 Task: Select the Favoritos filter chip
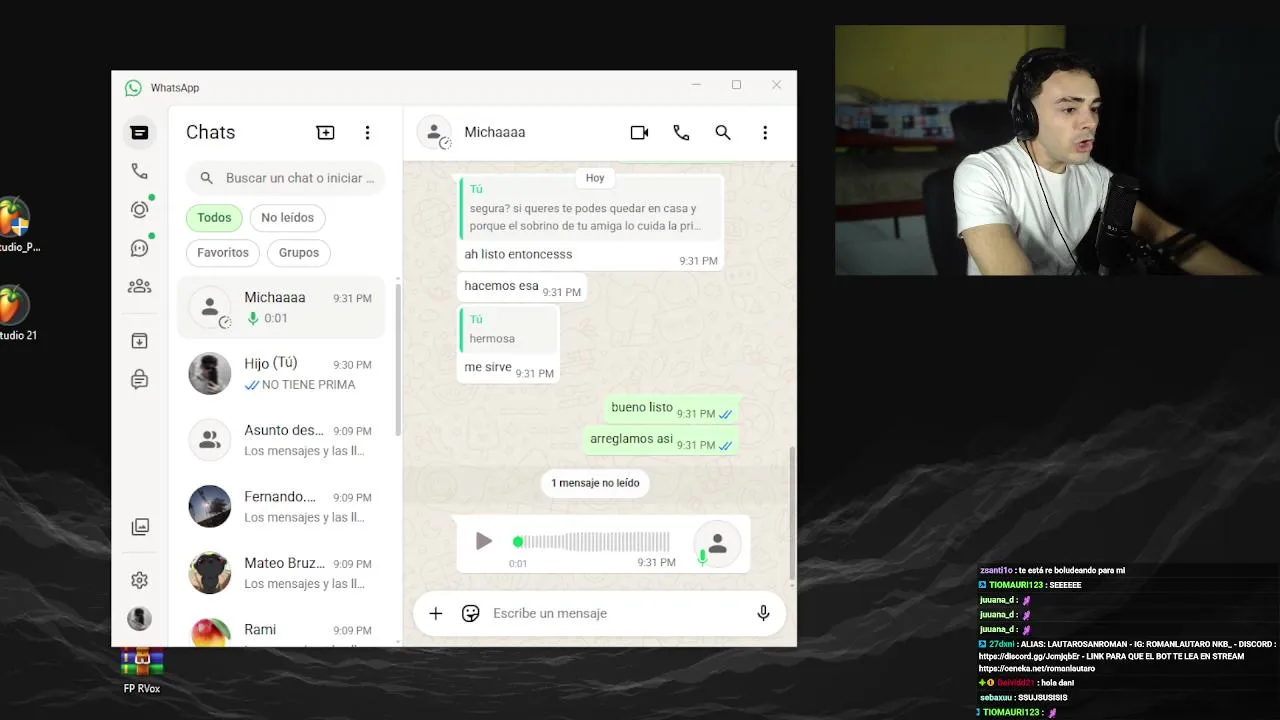tap(223, 252)
